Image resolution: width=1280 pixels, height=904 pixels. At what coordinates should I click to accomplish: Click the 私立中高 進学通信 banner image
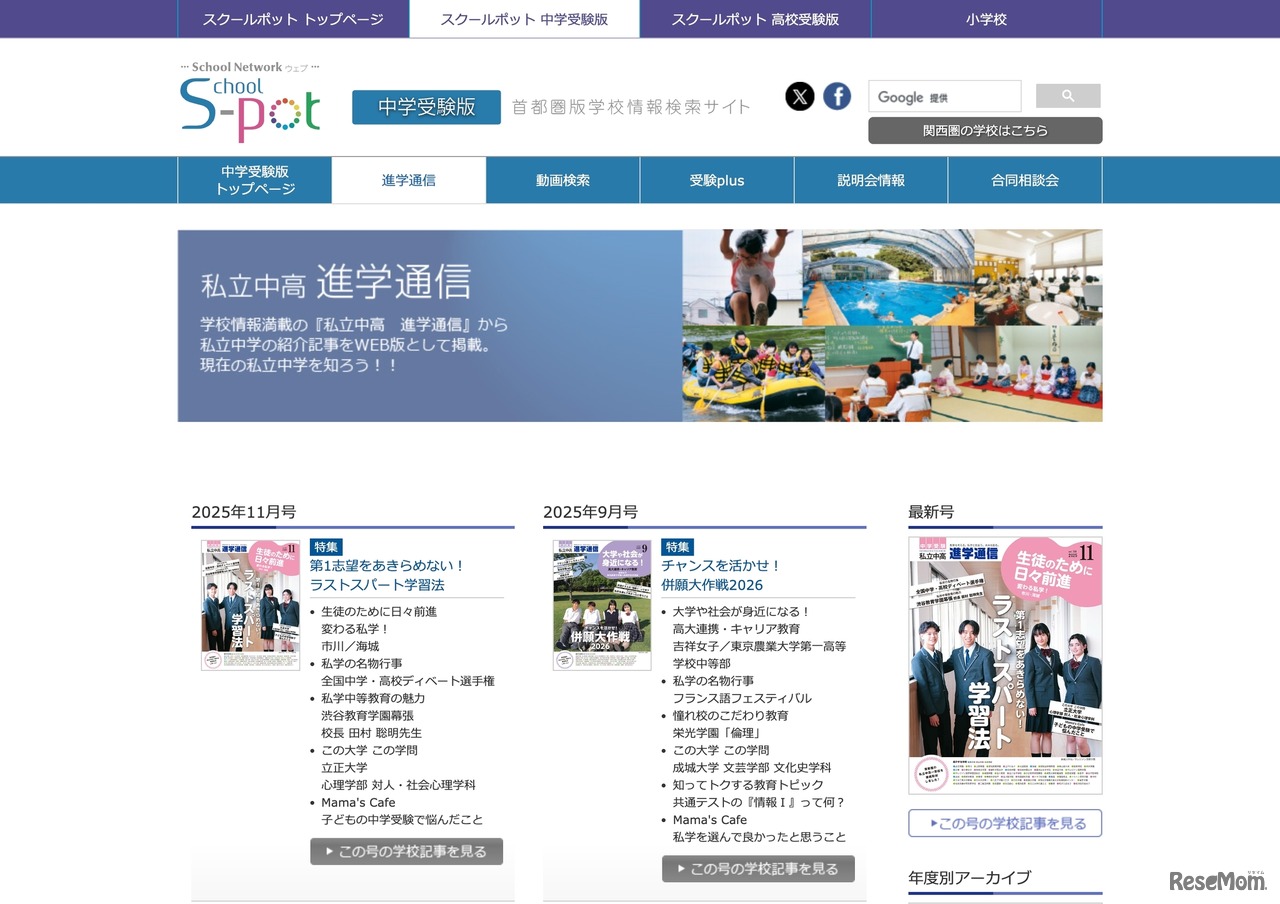point(639,325)
